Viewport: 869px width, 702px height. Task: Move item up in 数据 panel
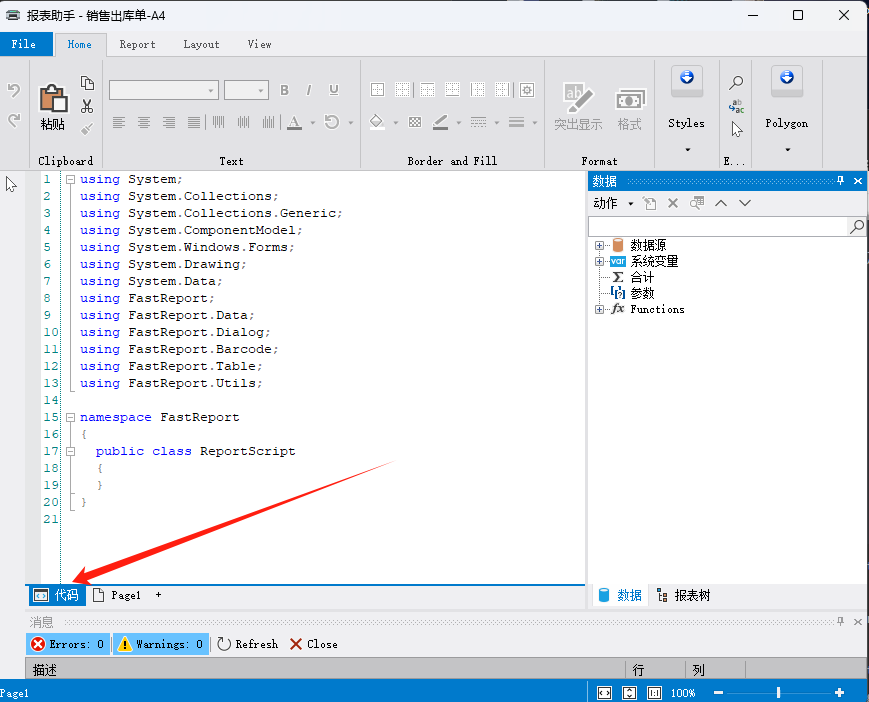click(x=720, y=203)
